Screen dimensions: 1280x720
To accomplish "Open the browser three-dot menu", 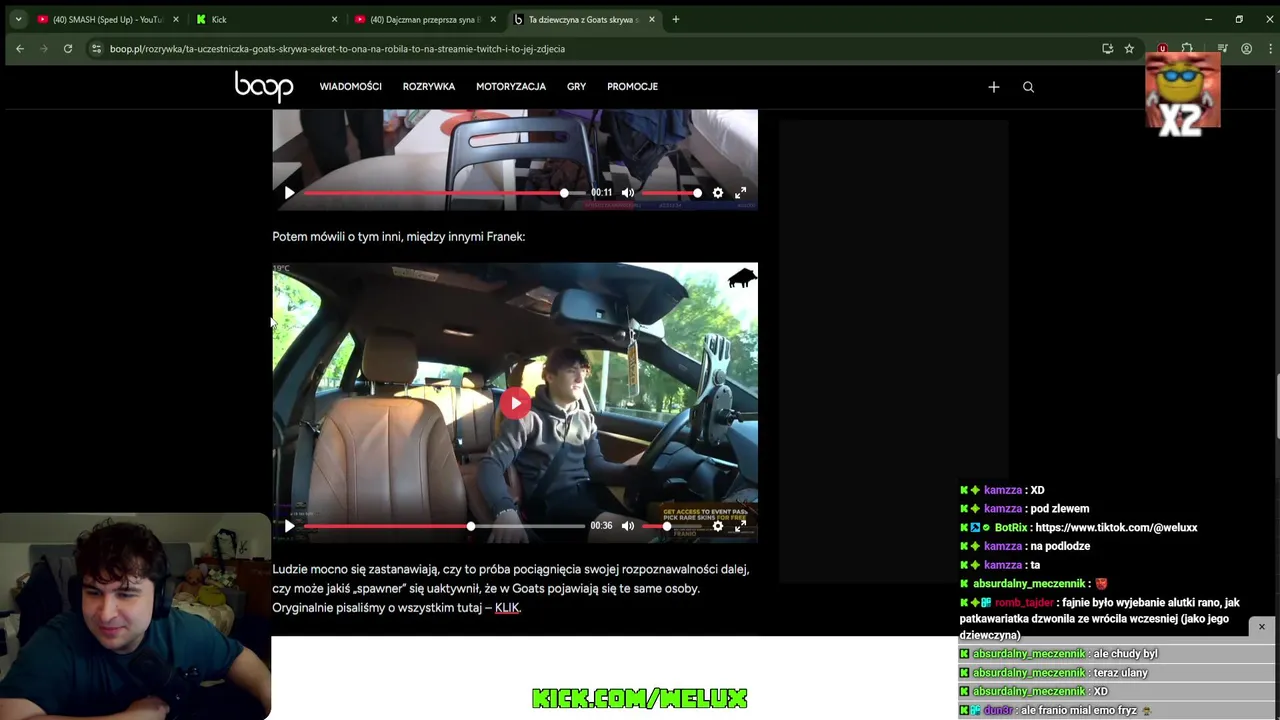I will pyautogui.click(x=1268, y=48).
